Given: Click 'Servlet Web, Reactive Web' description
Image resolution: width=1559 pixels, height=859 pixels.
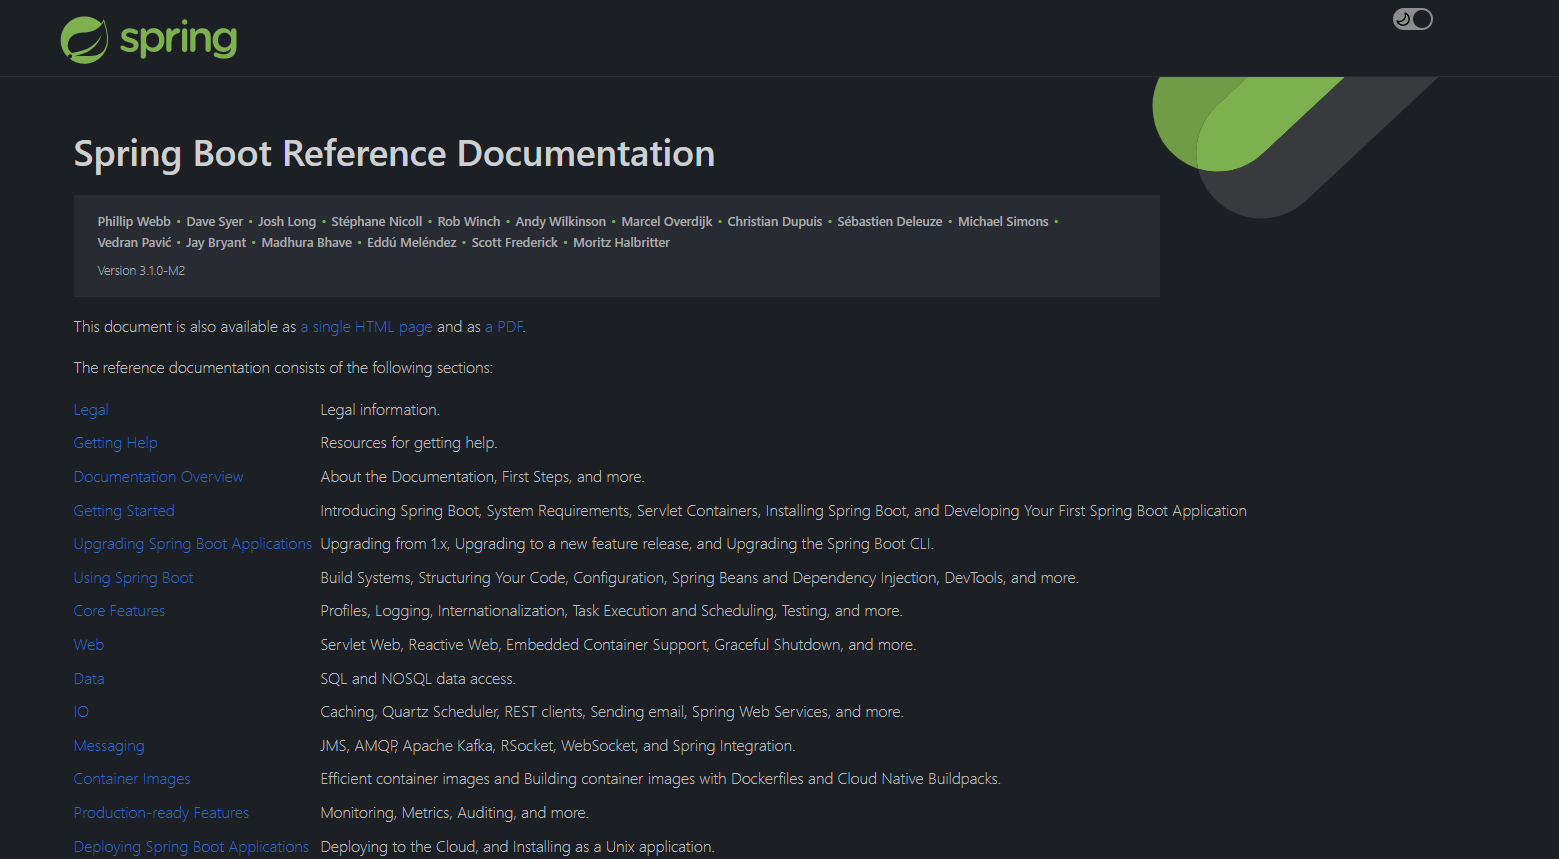Looking at the screenshot, I should point(618,645).
